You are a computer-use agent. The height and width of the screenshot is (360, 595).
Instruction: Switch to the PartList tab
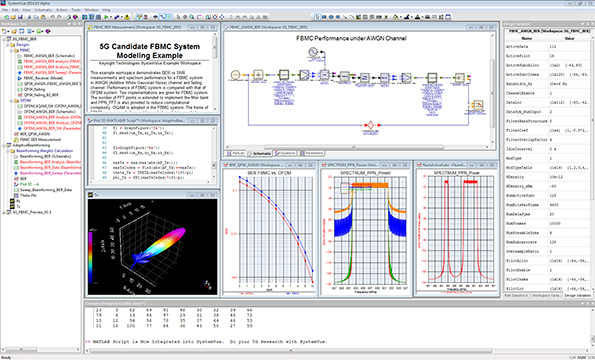(235, 153)
